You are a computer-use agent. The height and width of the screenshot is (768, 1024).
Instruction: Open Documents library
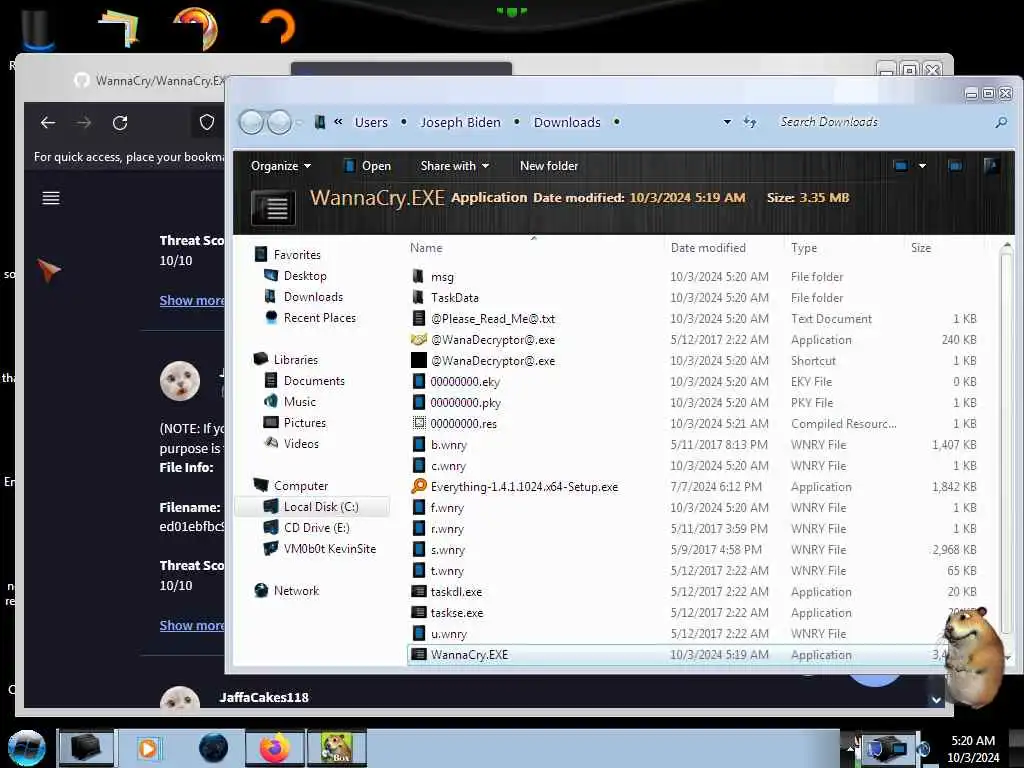[x=313, y=381]
